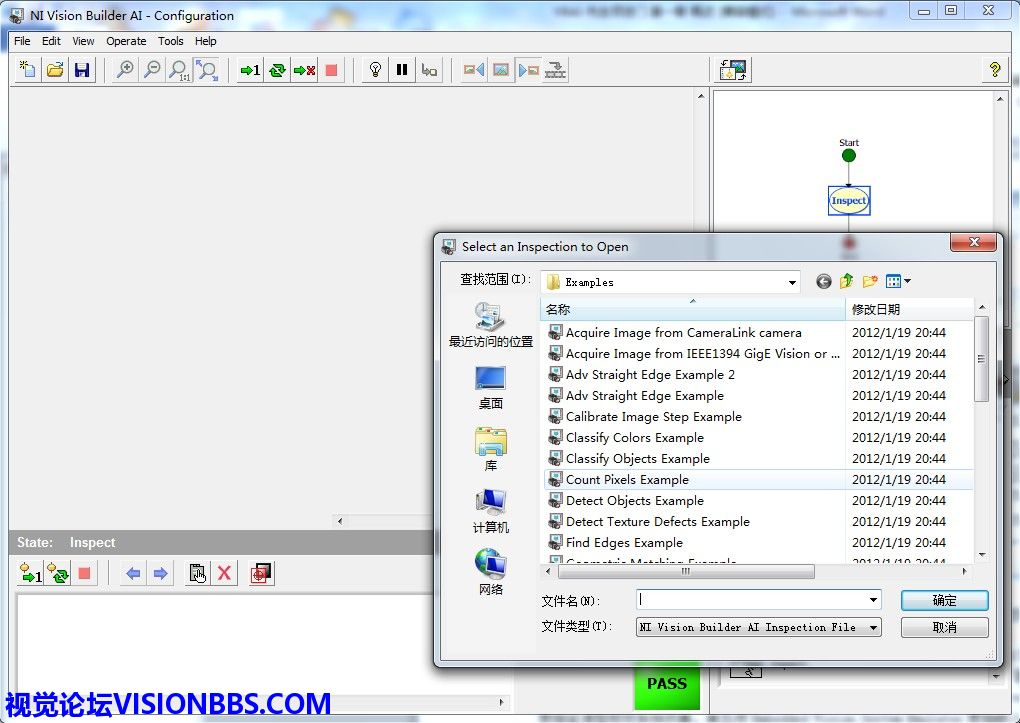Screen dimensions: 1020x723
Task: Expand the Examples look-in folder dropdown
Action: click(x=792, y=283)
